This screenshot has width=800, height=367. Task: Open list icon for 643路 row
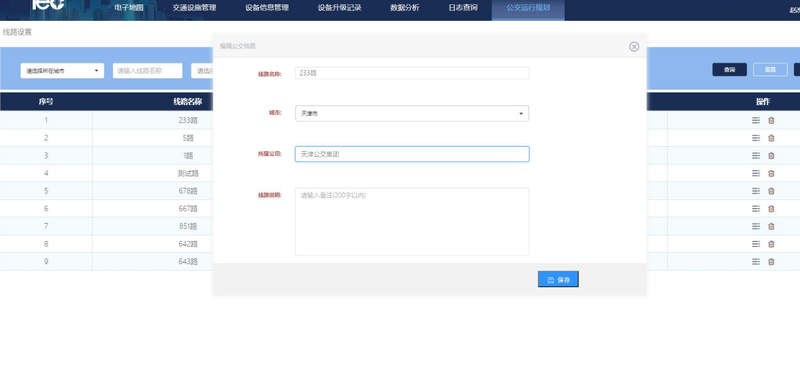[756, 261]
